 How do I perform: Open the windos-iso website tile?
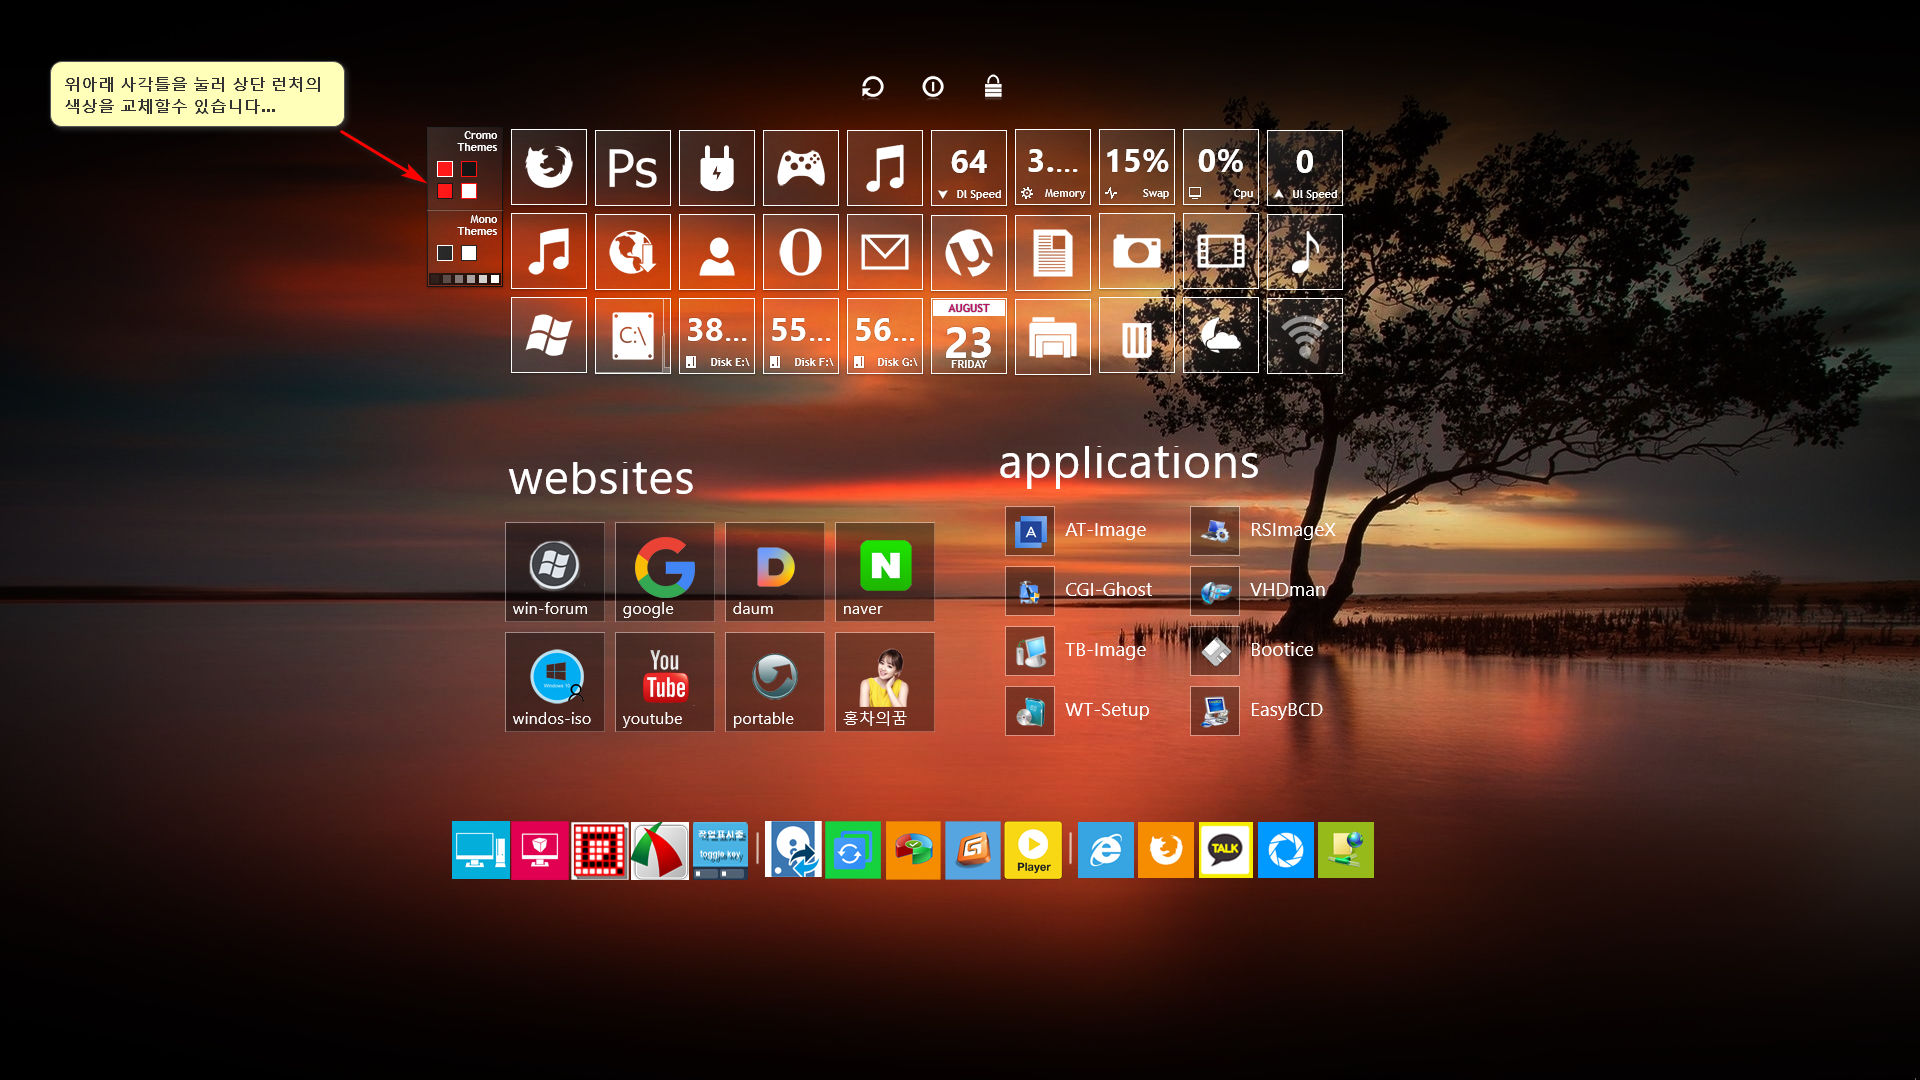[x=555, y=681]
